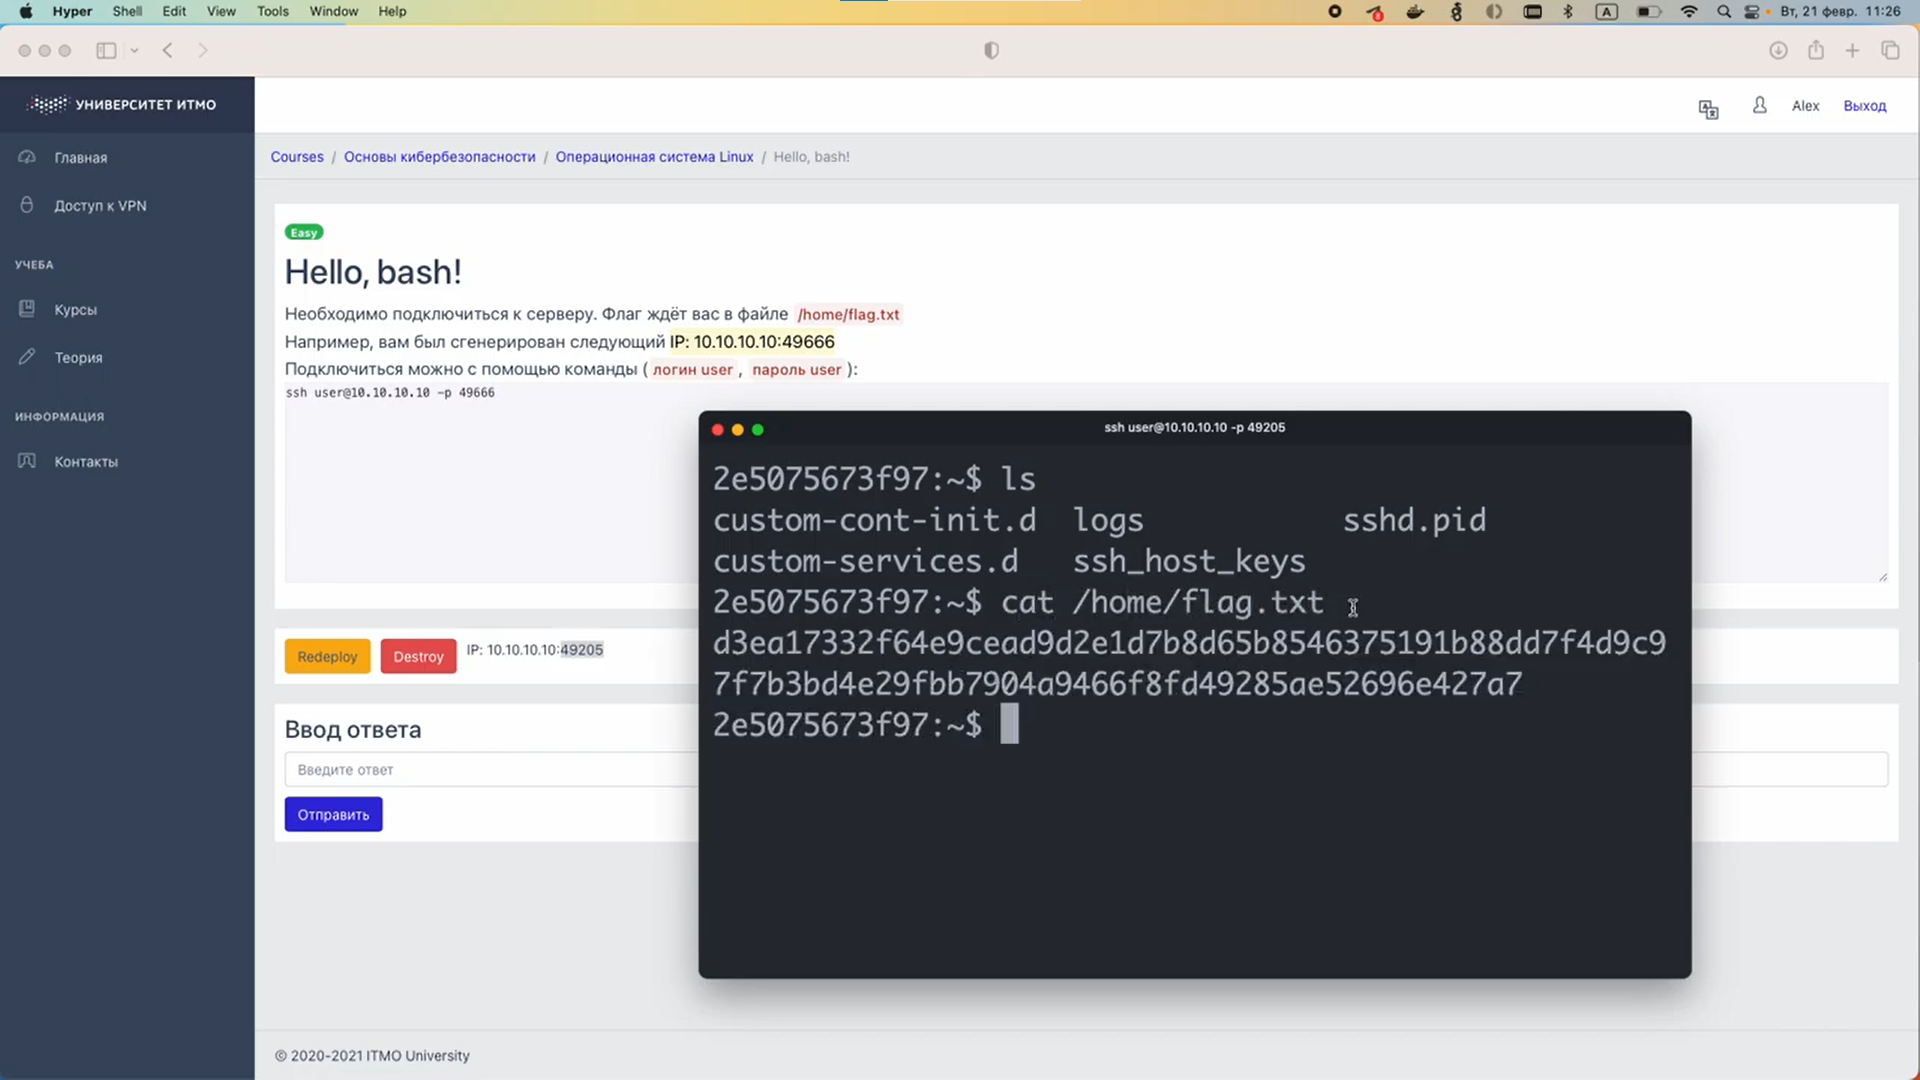
Task: Open the downloads icon in the browser toolbar
Action: (x=1778, y=51)
